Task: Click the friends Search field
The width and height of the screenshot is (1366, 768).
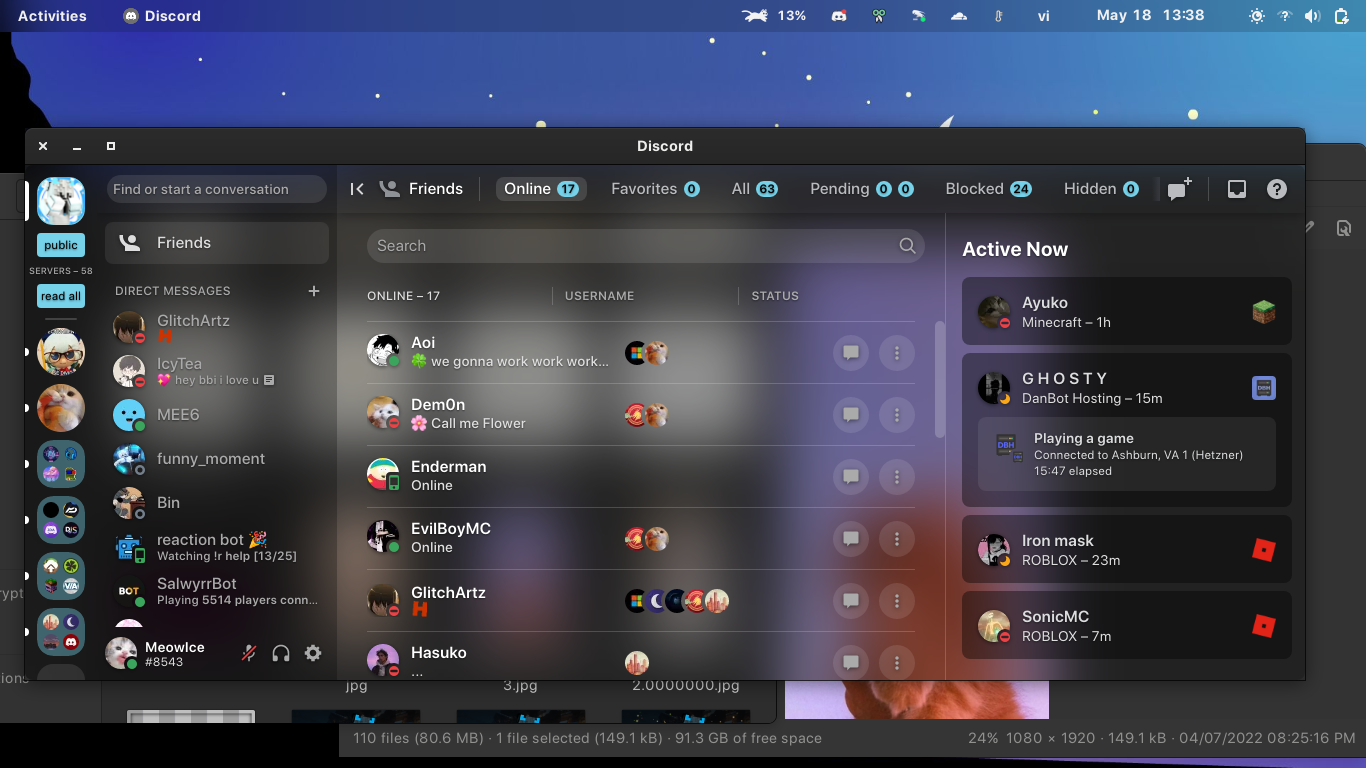Action: 645,245
